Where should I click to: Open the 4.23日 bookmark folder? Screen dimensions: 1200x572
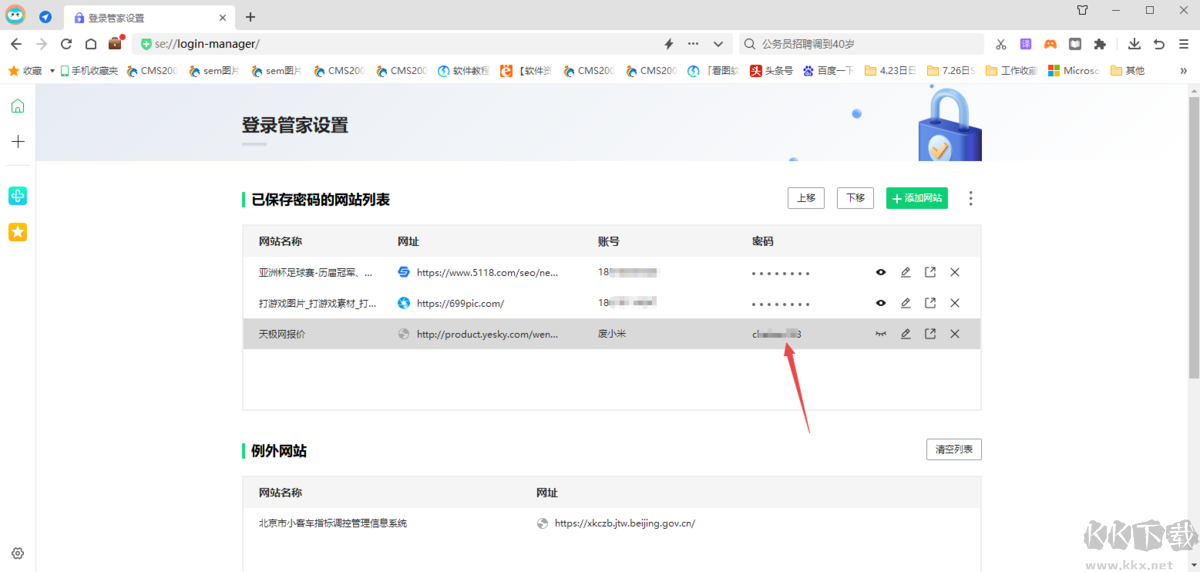(891, 71)
